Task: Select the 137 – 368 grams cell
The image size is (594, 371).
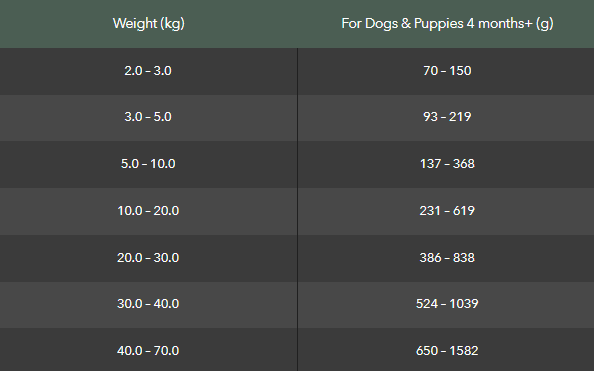Action: pos(447,164)
